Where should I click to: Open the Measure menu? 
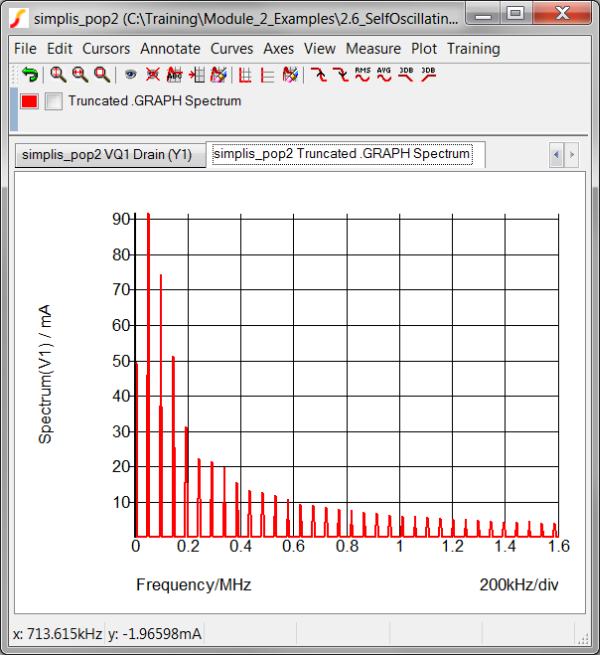(373, 48)
